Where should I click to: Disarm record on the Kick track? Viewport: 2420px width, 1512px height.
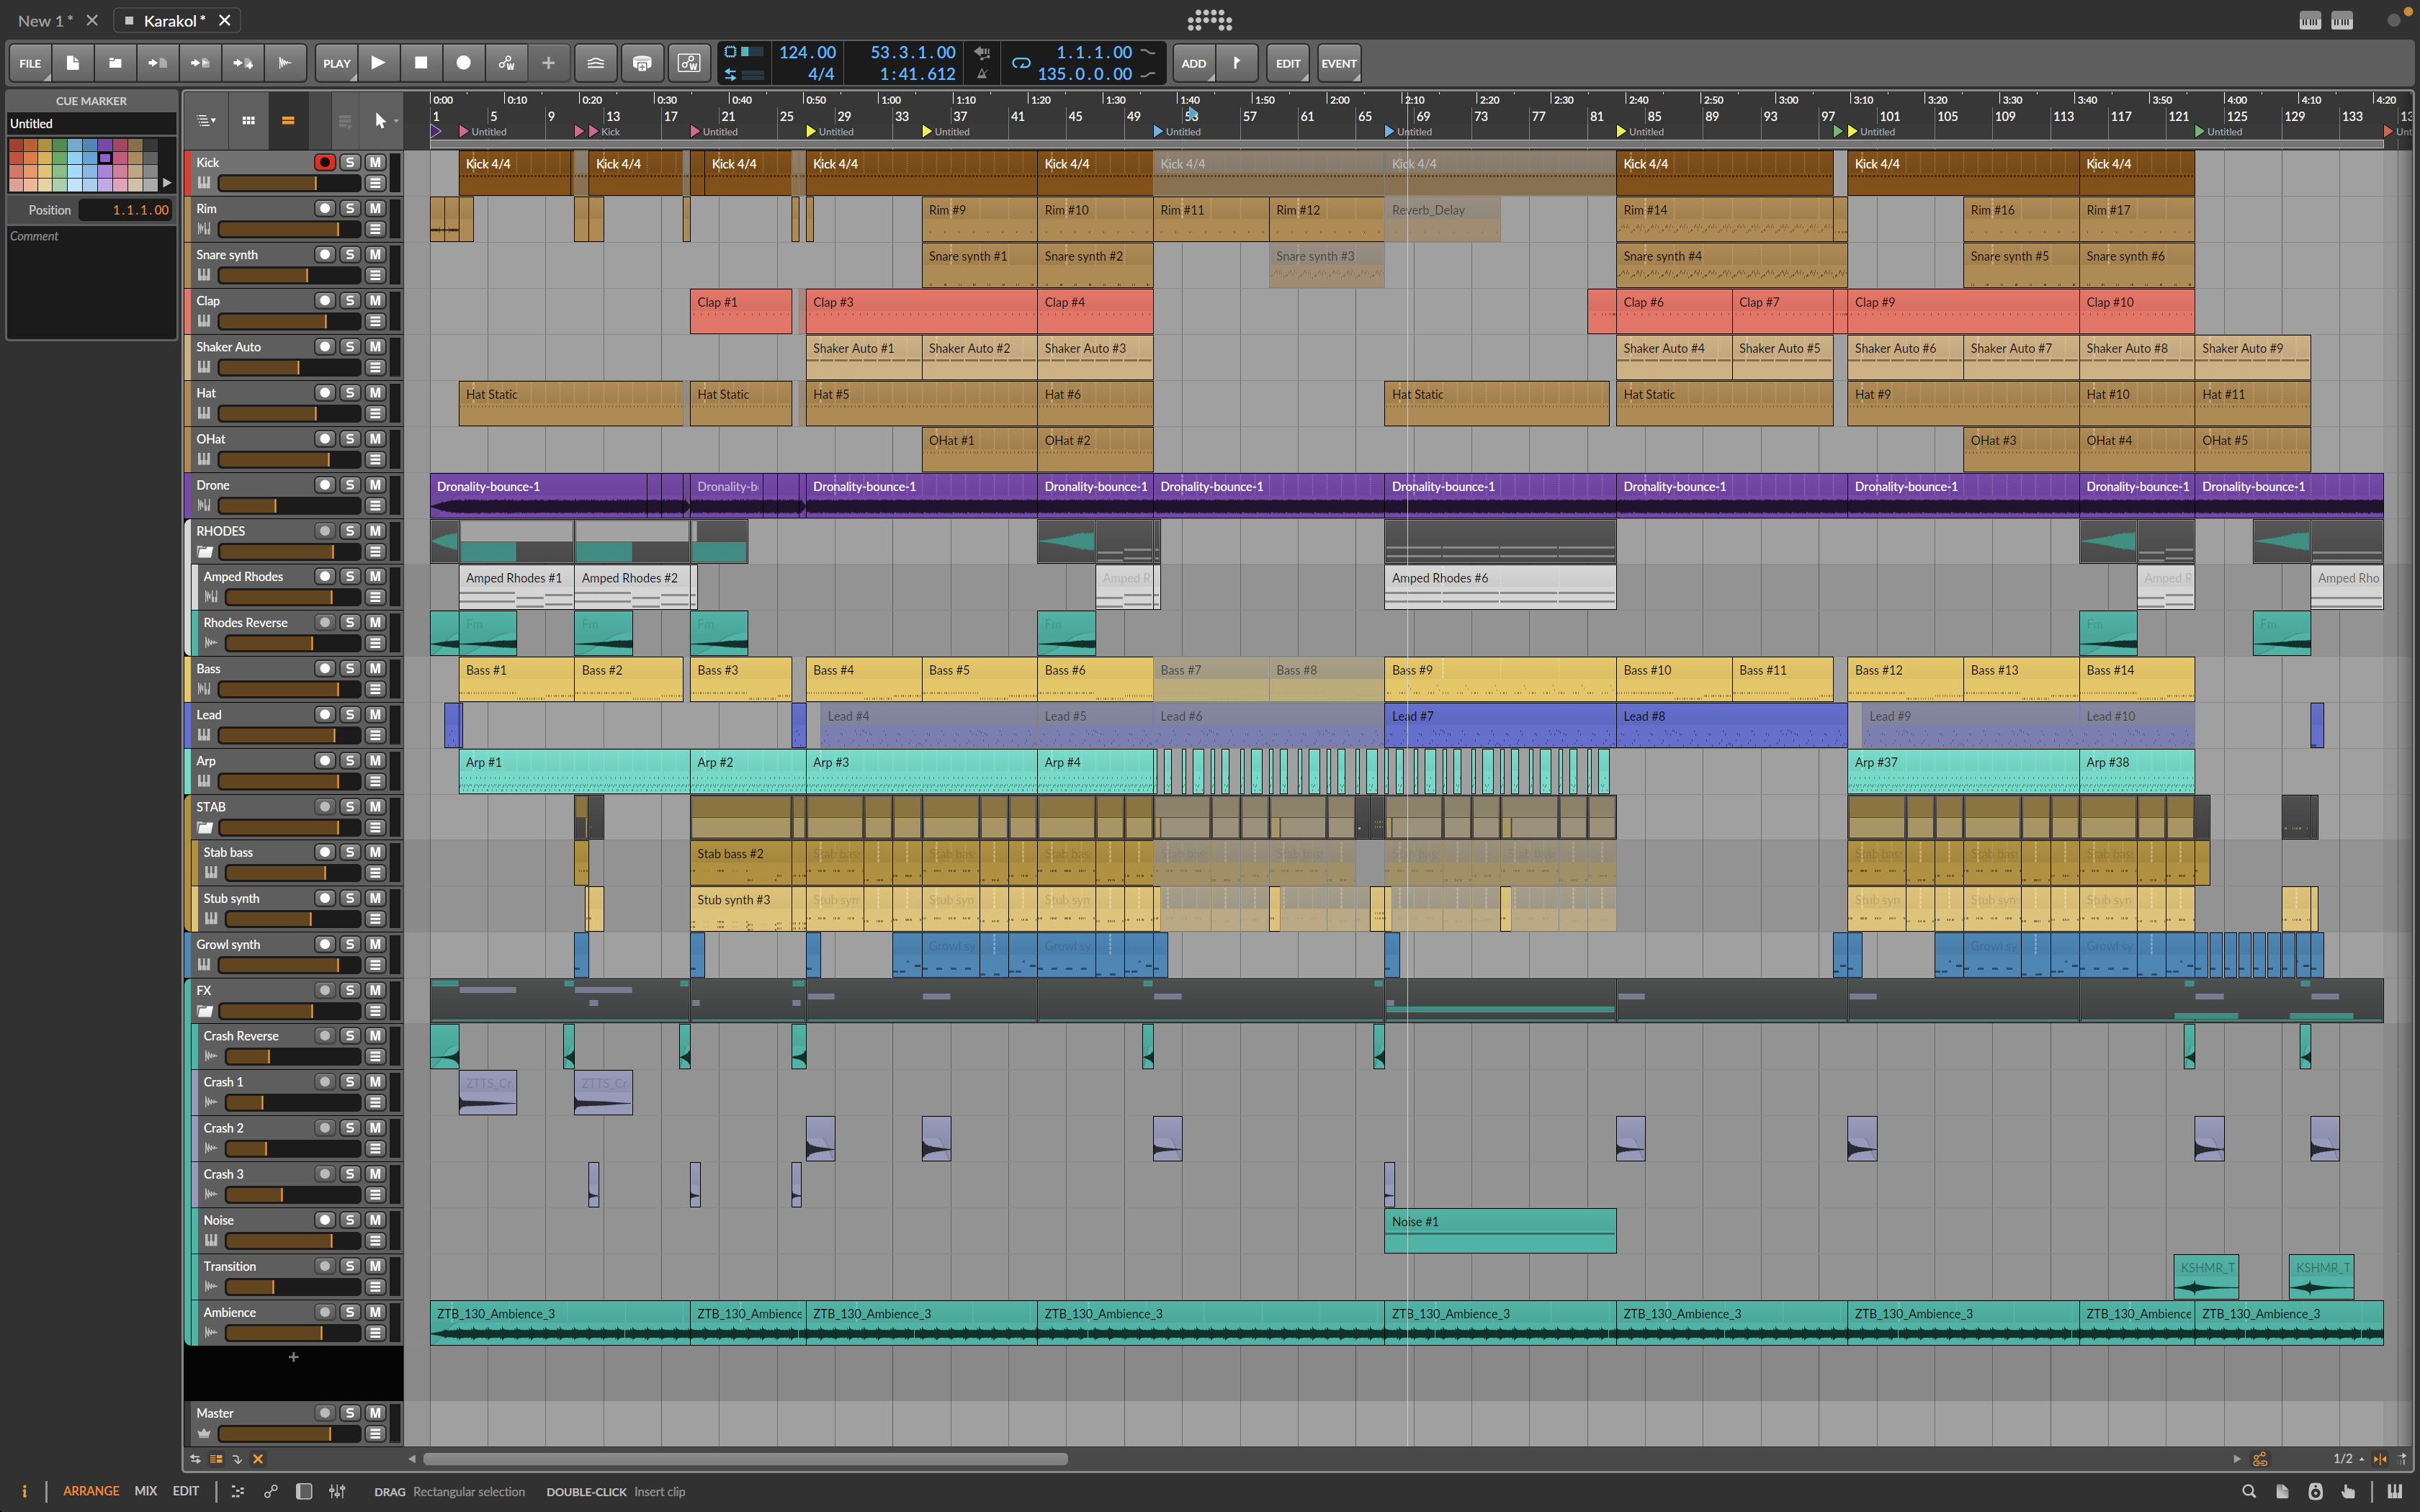tap(324, 162)
